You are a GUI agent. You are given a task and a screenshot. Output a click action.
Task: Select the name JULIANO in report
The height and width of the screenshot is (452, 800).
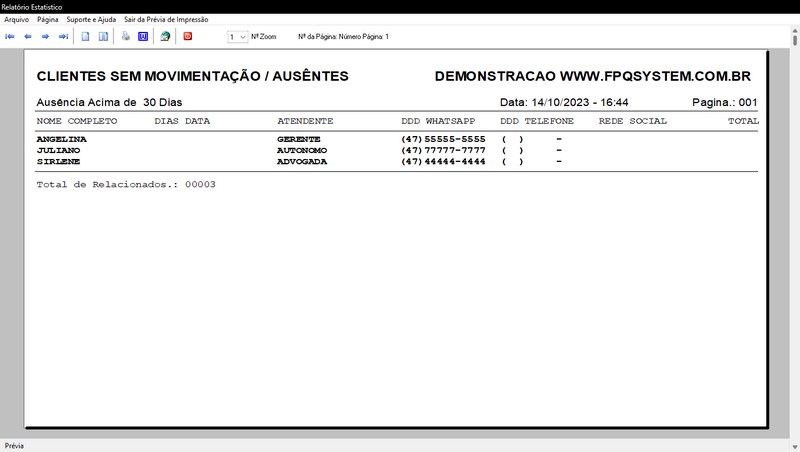(x=58, y=150)
